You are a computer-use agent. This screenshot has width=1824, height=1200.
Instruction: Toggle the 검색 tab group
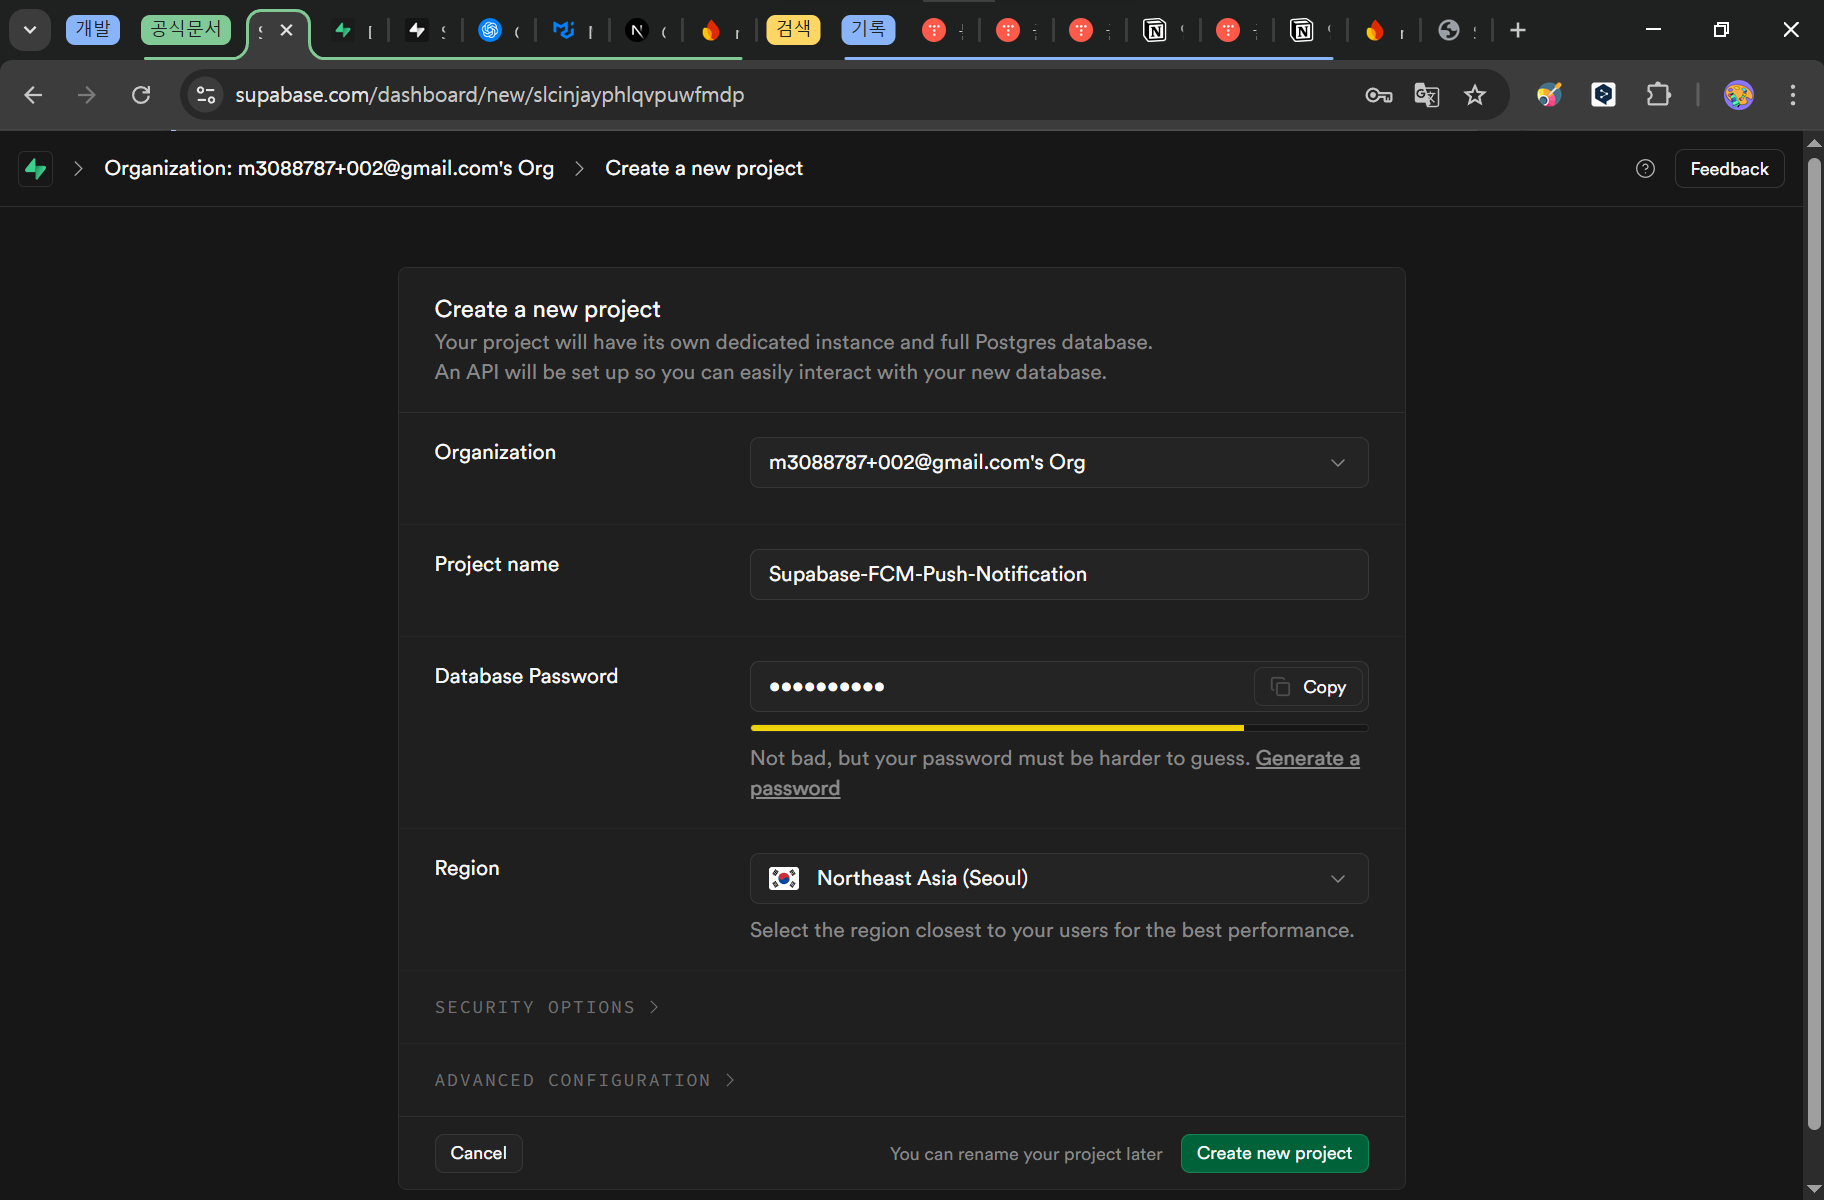(x=794, y=30)
